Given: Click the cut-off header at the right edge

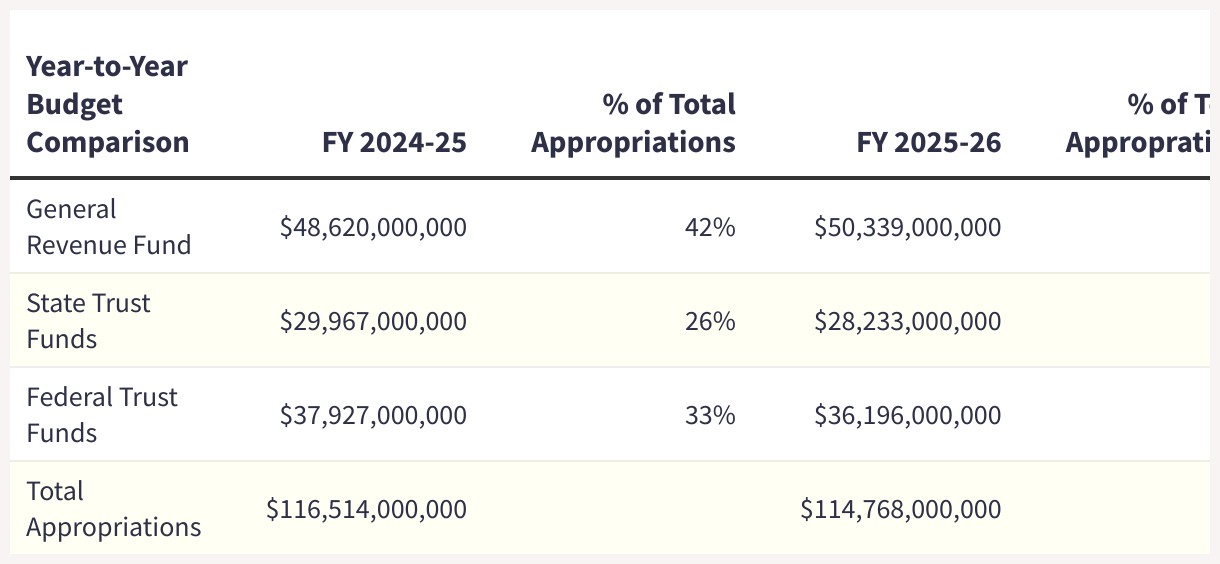Looking at the screenshot, I should tap(1139, 123).
